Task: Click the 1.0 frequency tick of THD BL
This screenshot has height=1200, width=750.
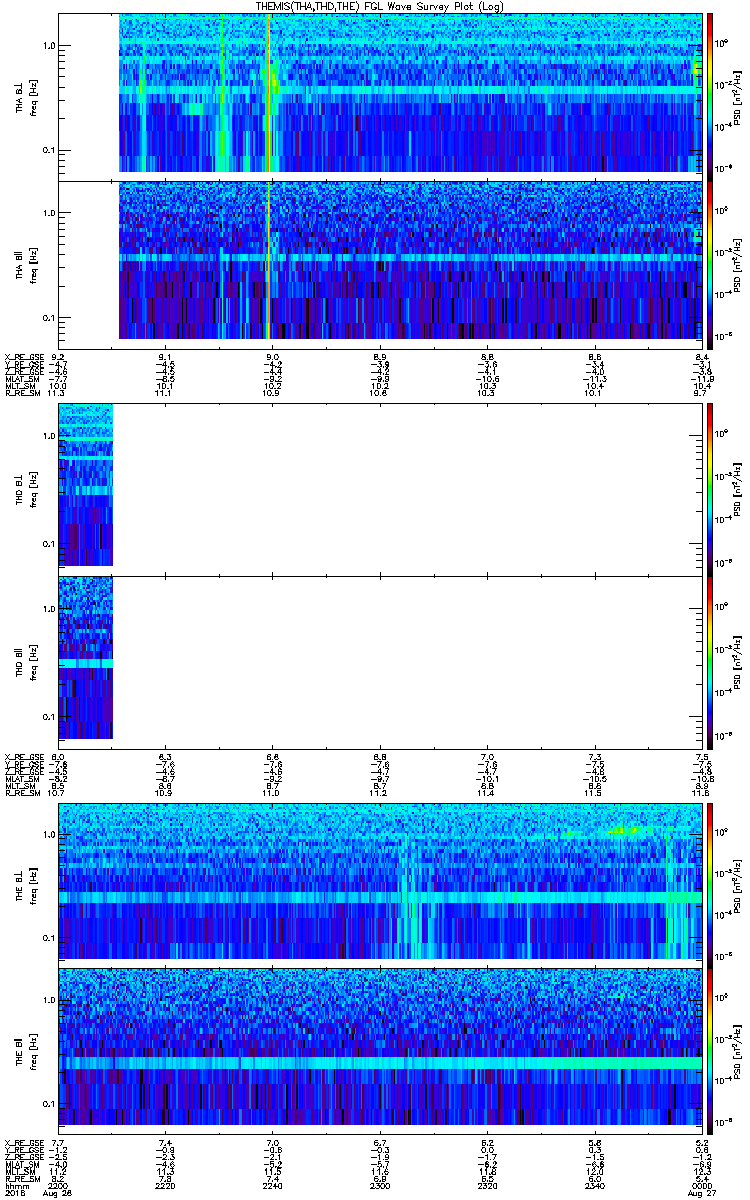Action: (49, 436)
